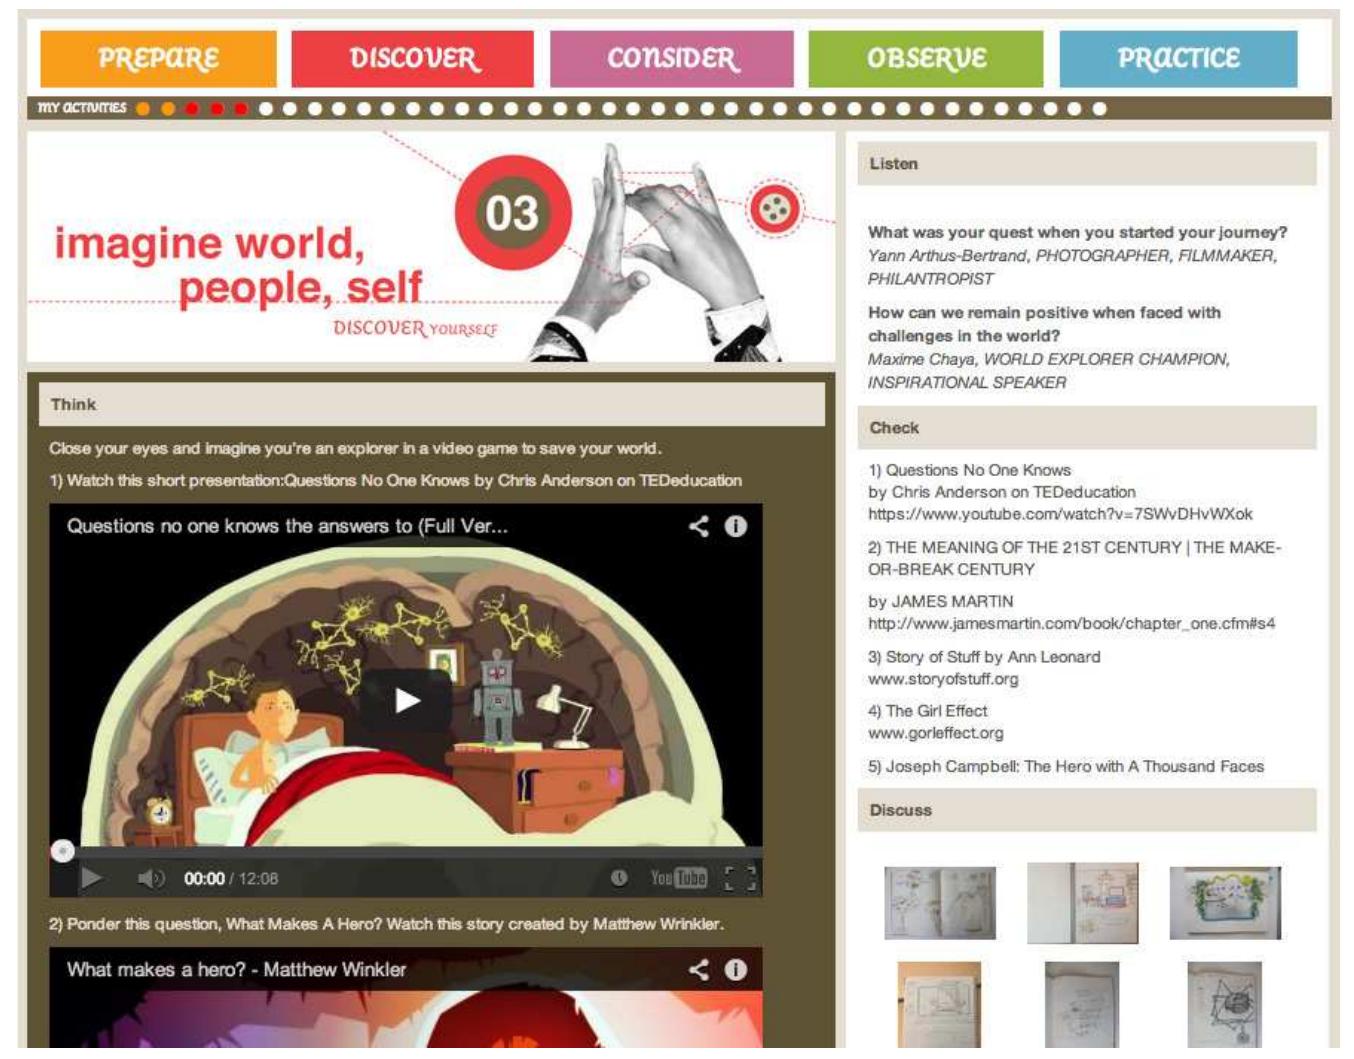Play the Questions no one knows video

(406, 700)
